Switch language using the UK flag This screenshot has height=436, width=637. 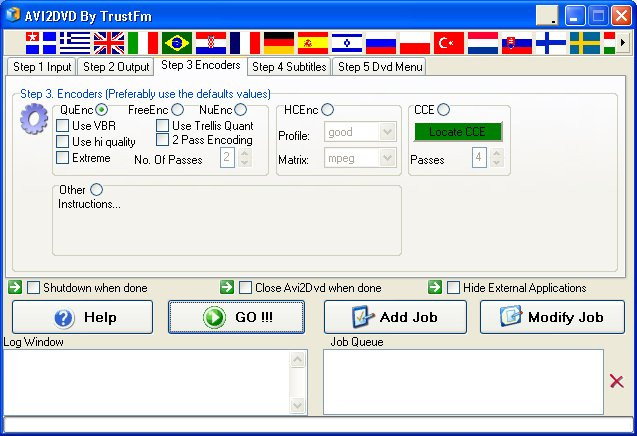point(109,43)
